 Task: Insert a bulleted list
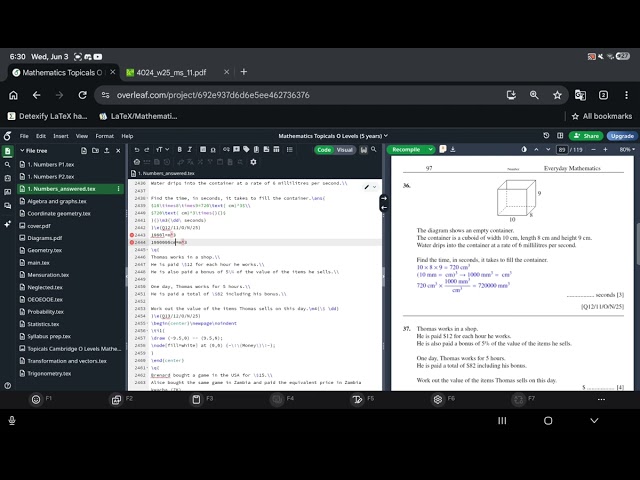point(289,149)
